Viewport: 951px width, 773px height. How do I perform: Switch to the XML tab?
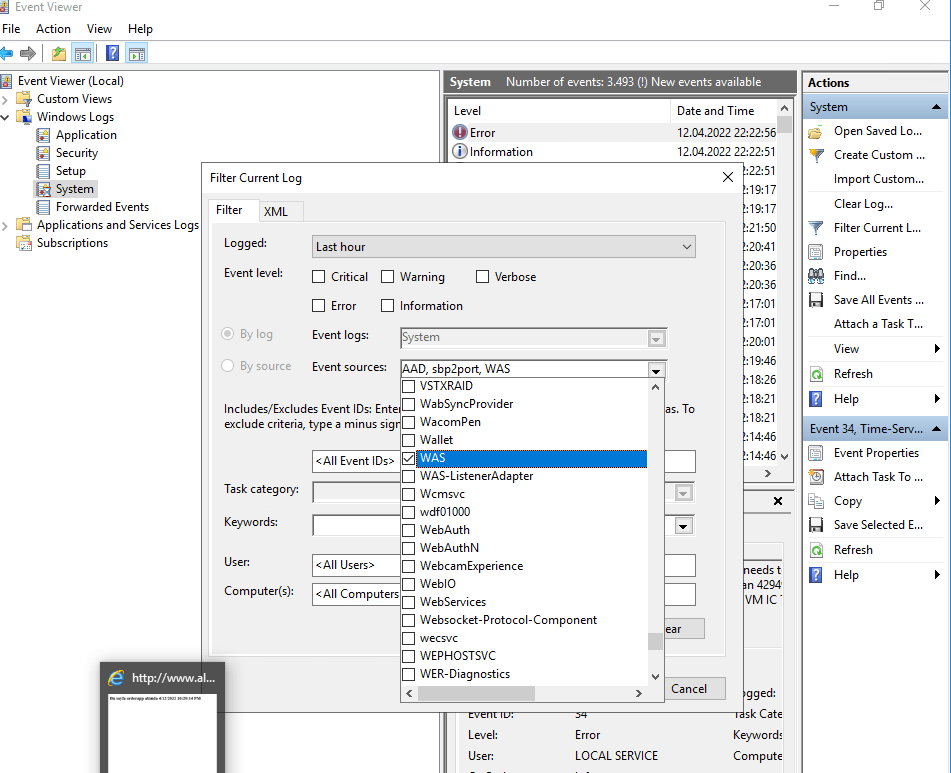click(275, 211)
